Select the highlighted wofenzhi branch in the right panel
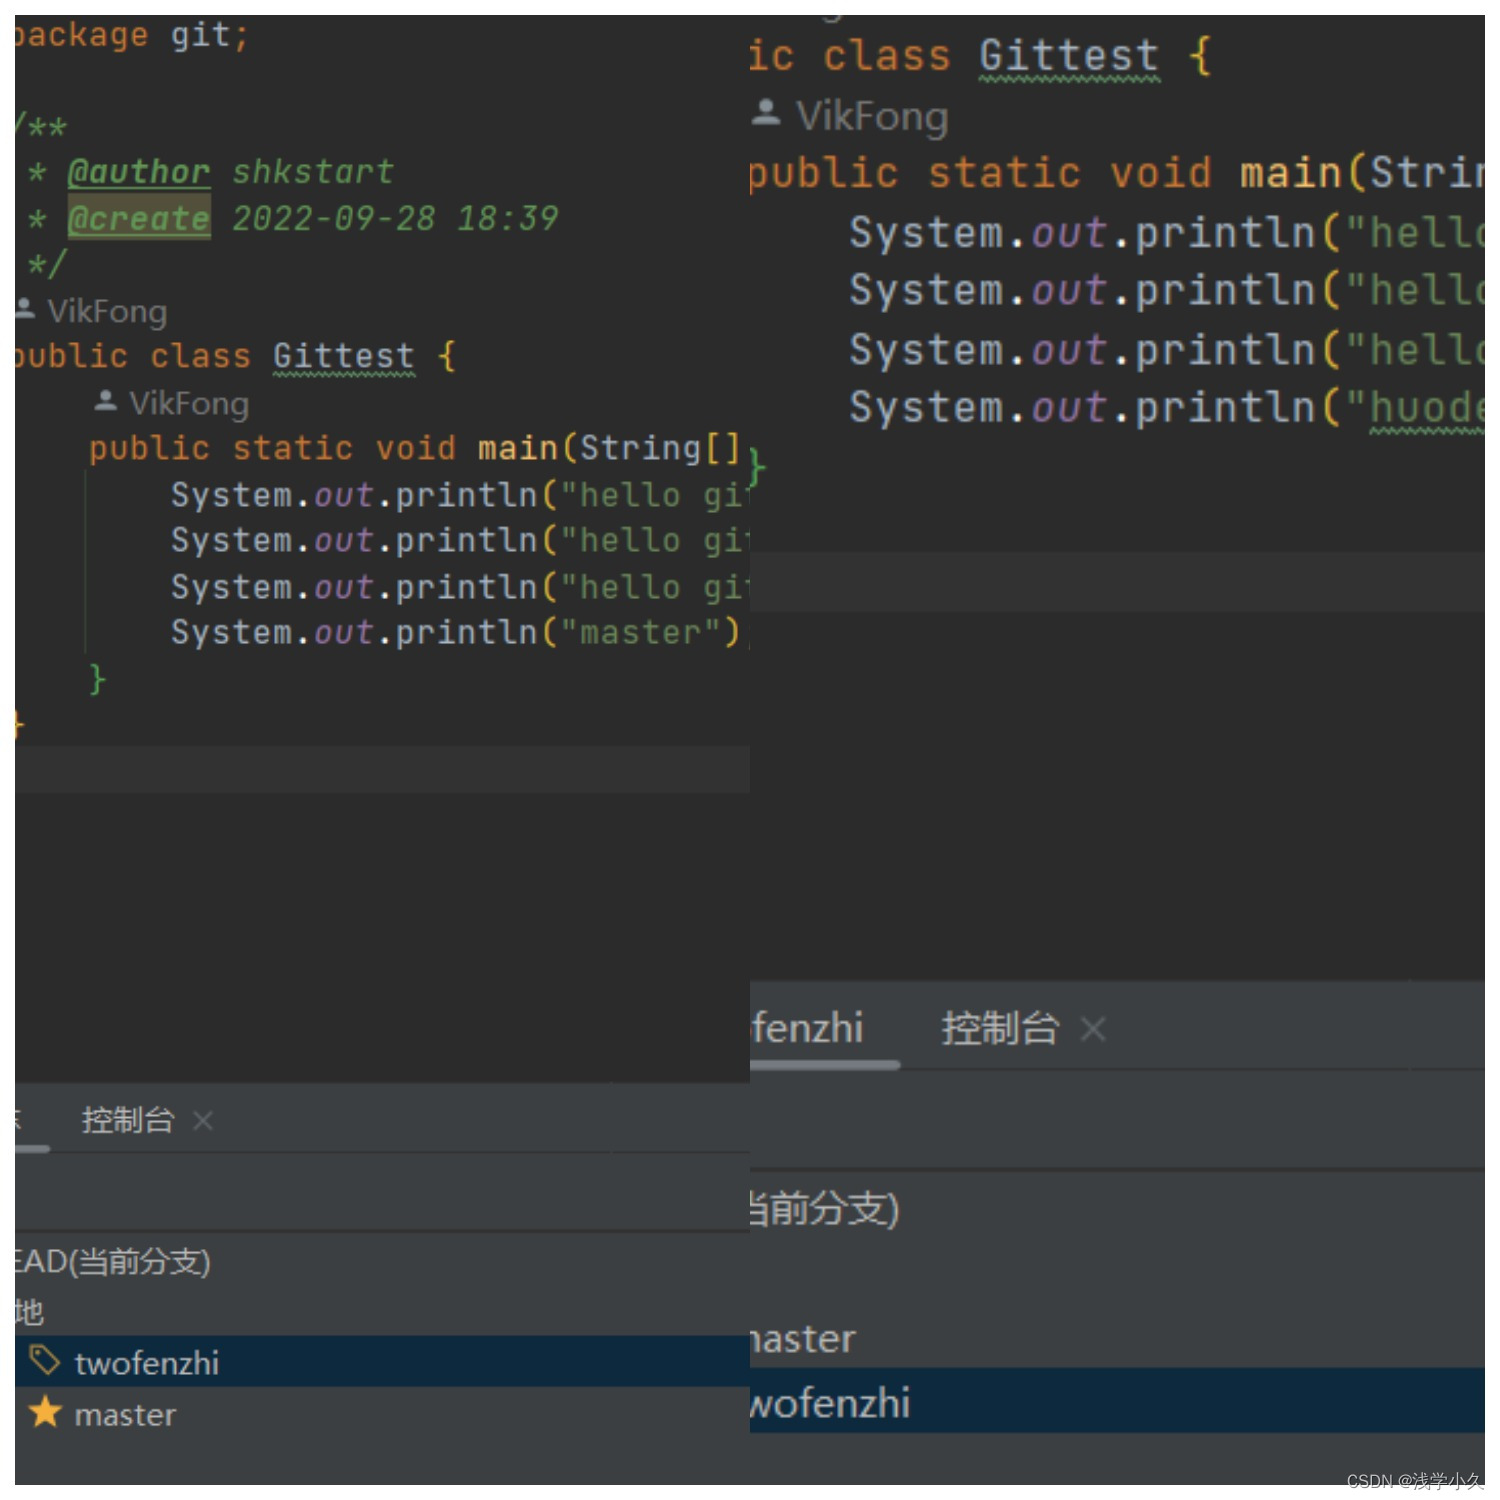Screen dimensions: 1500x1500 click(1117, 1401)
